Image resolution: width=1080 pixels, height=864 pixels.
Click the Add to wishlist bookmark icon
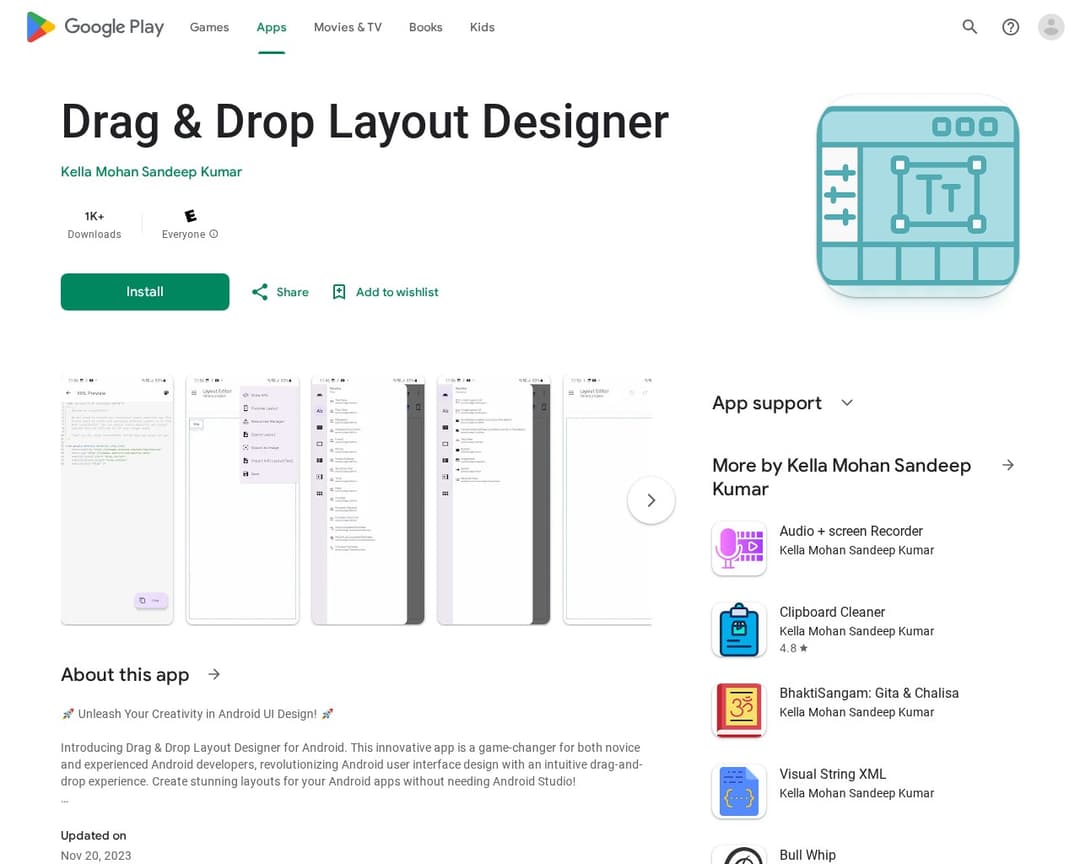339,292
